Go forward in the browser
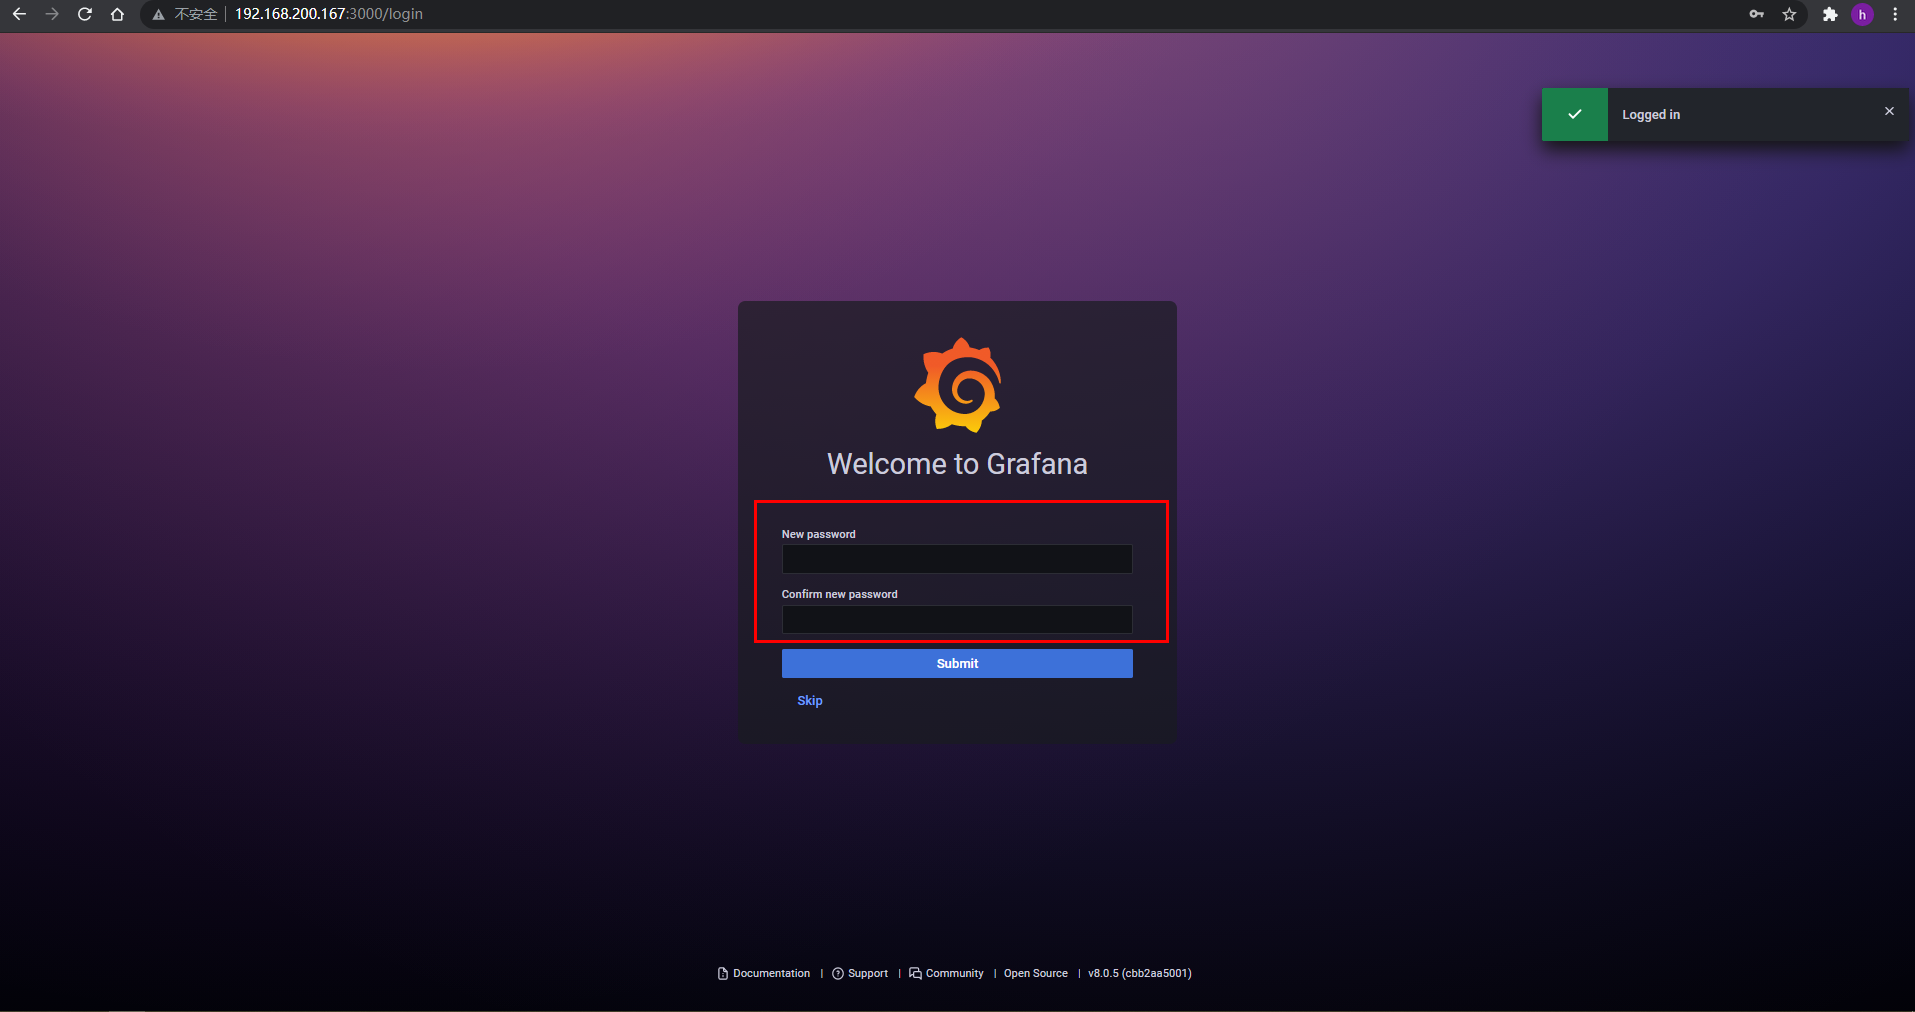 [52, 14]
